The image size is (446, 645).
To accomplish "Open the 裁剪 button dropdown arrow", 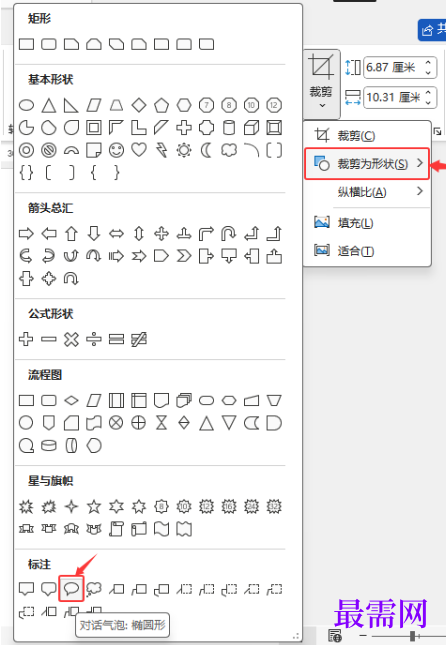I will click(x=322, y=106).
